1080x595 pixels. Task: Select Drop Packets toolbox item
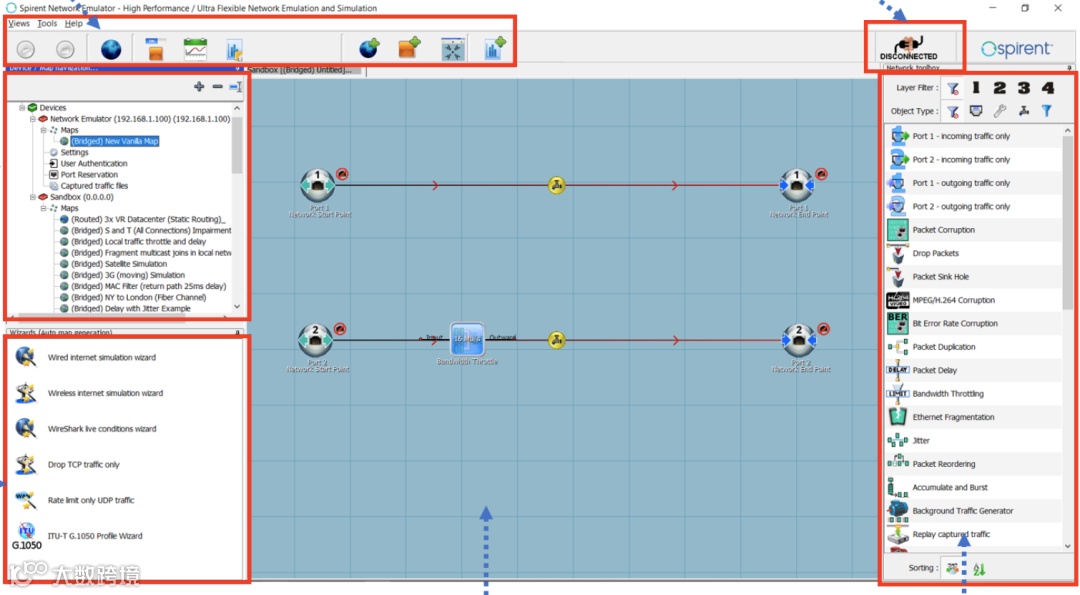974,253
